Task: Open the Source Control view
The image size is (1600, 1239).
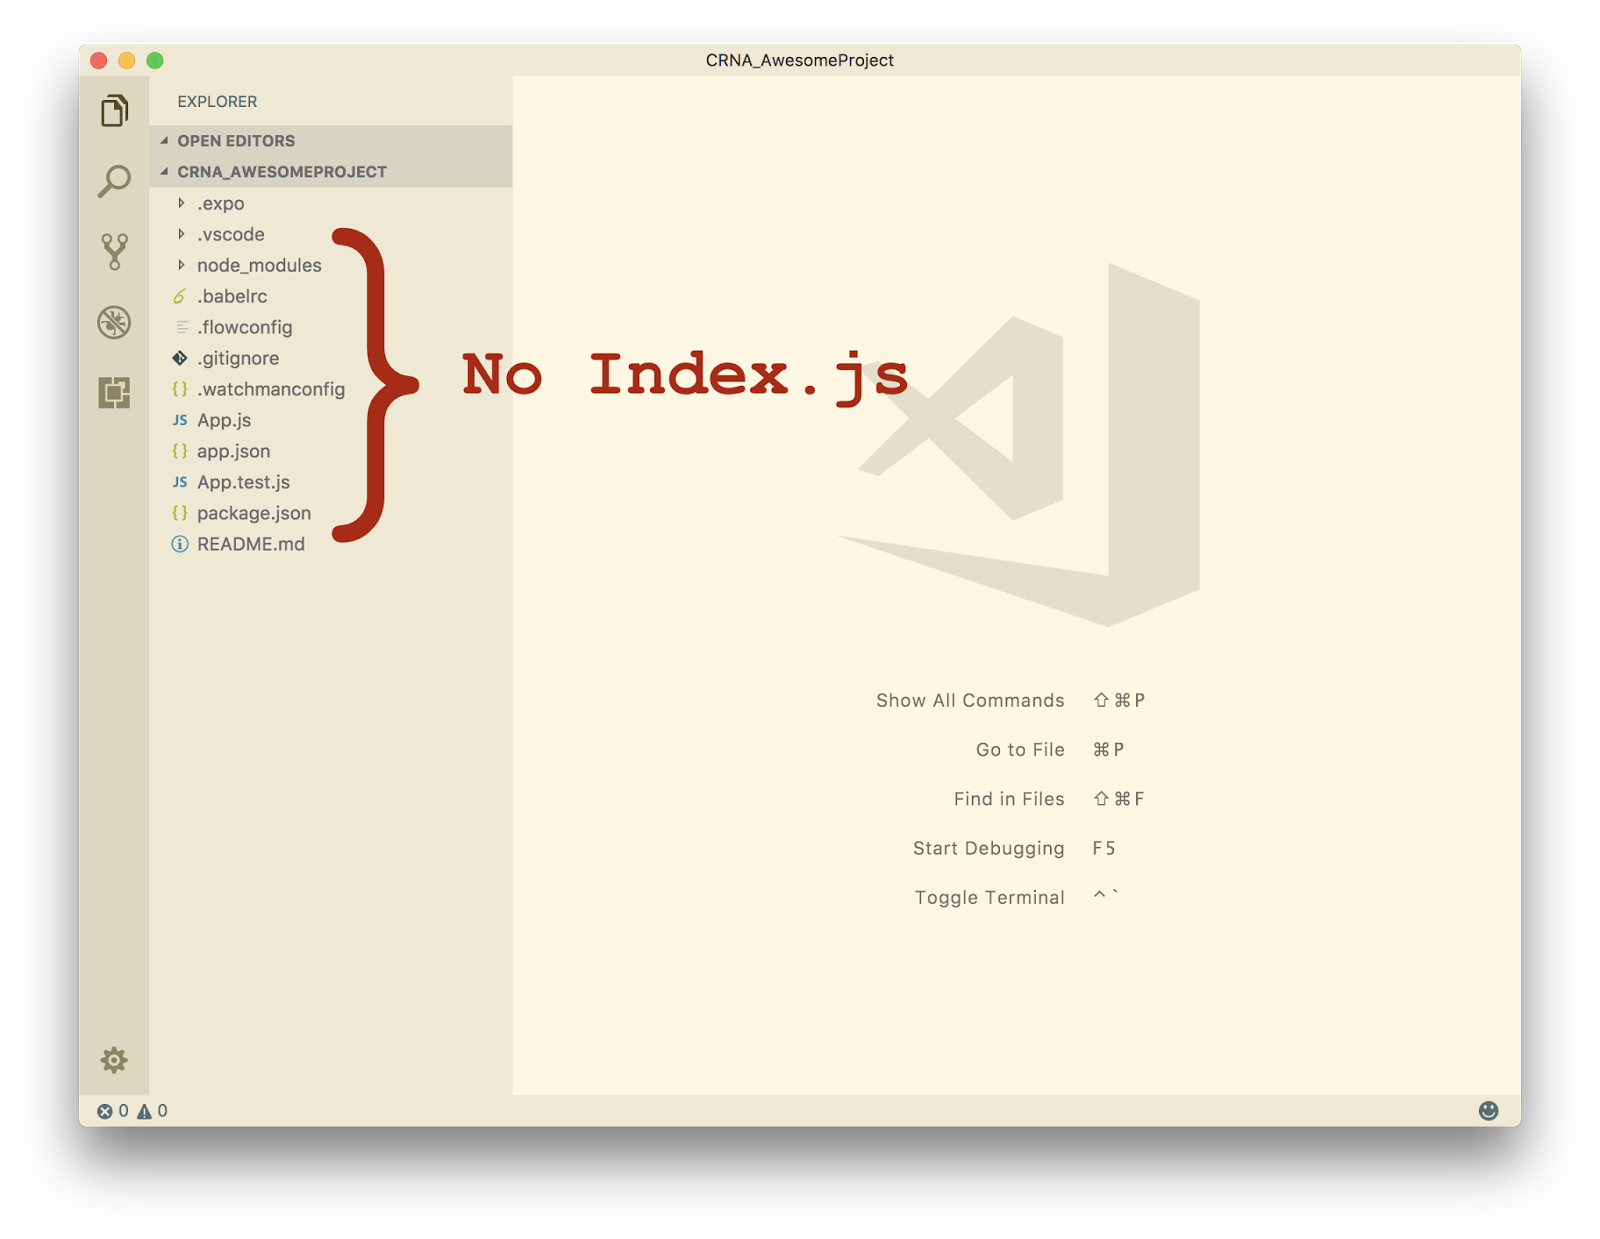Action: pos(114,252)
